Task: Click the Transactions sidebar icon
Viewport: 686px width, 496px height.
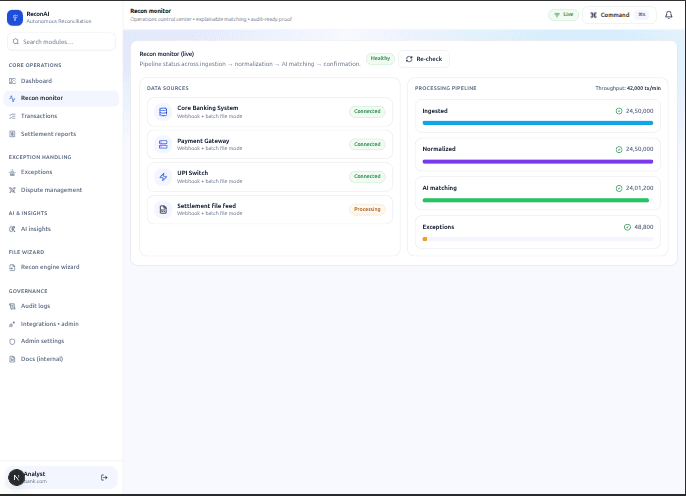Action: coord(12,116)
